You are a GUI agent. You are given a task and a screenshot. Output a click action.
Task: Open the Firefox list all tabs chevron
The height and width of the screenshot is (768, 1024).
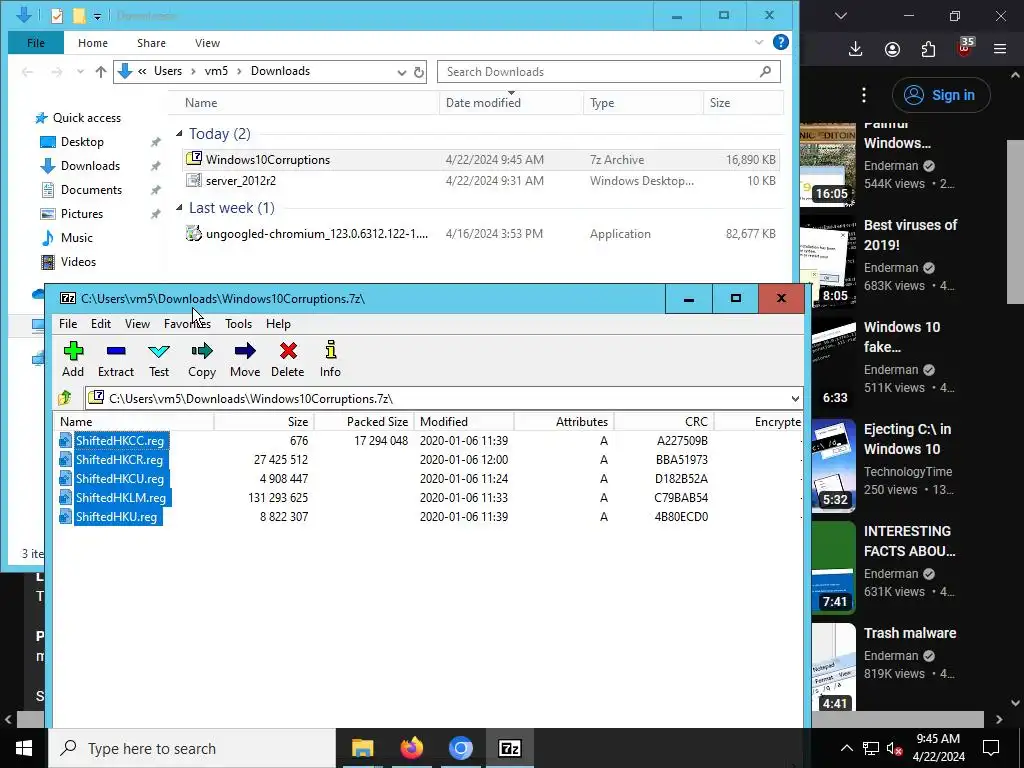click(x=841, y=16)
